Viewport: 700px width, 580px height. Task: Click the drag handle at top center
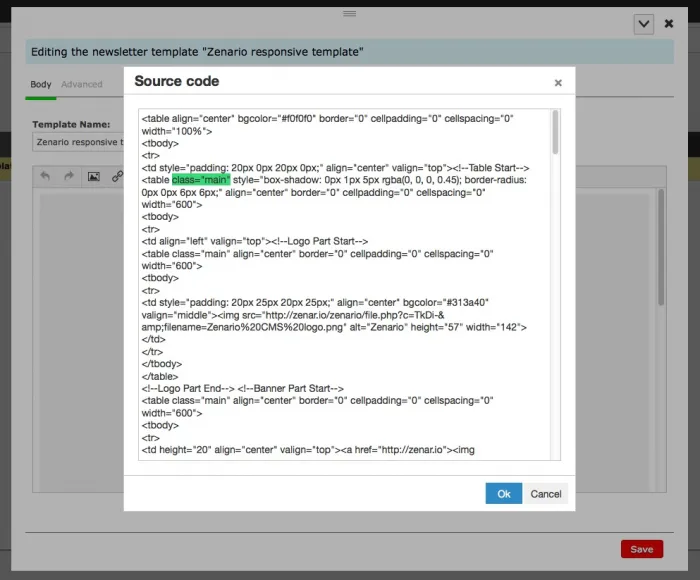click(x=350, y=13)
